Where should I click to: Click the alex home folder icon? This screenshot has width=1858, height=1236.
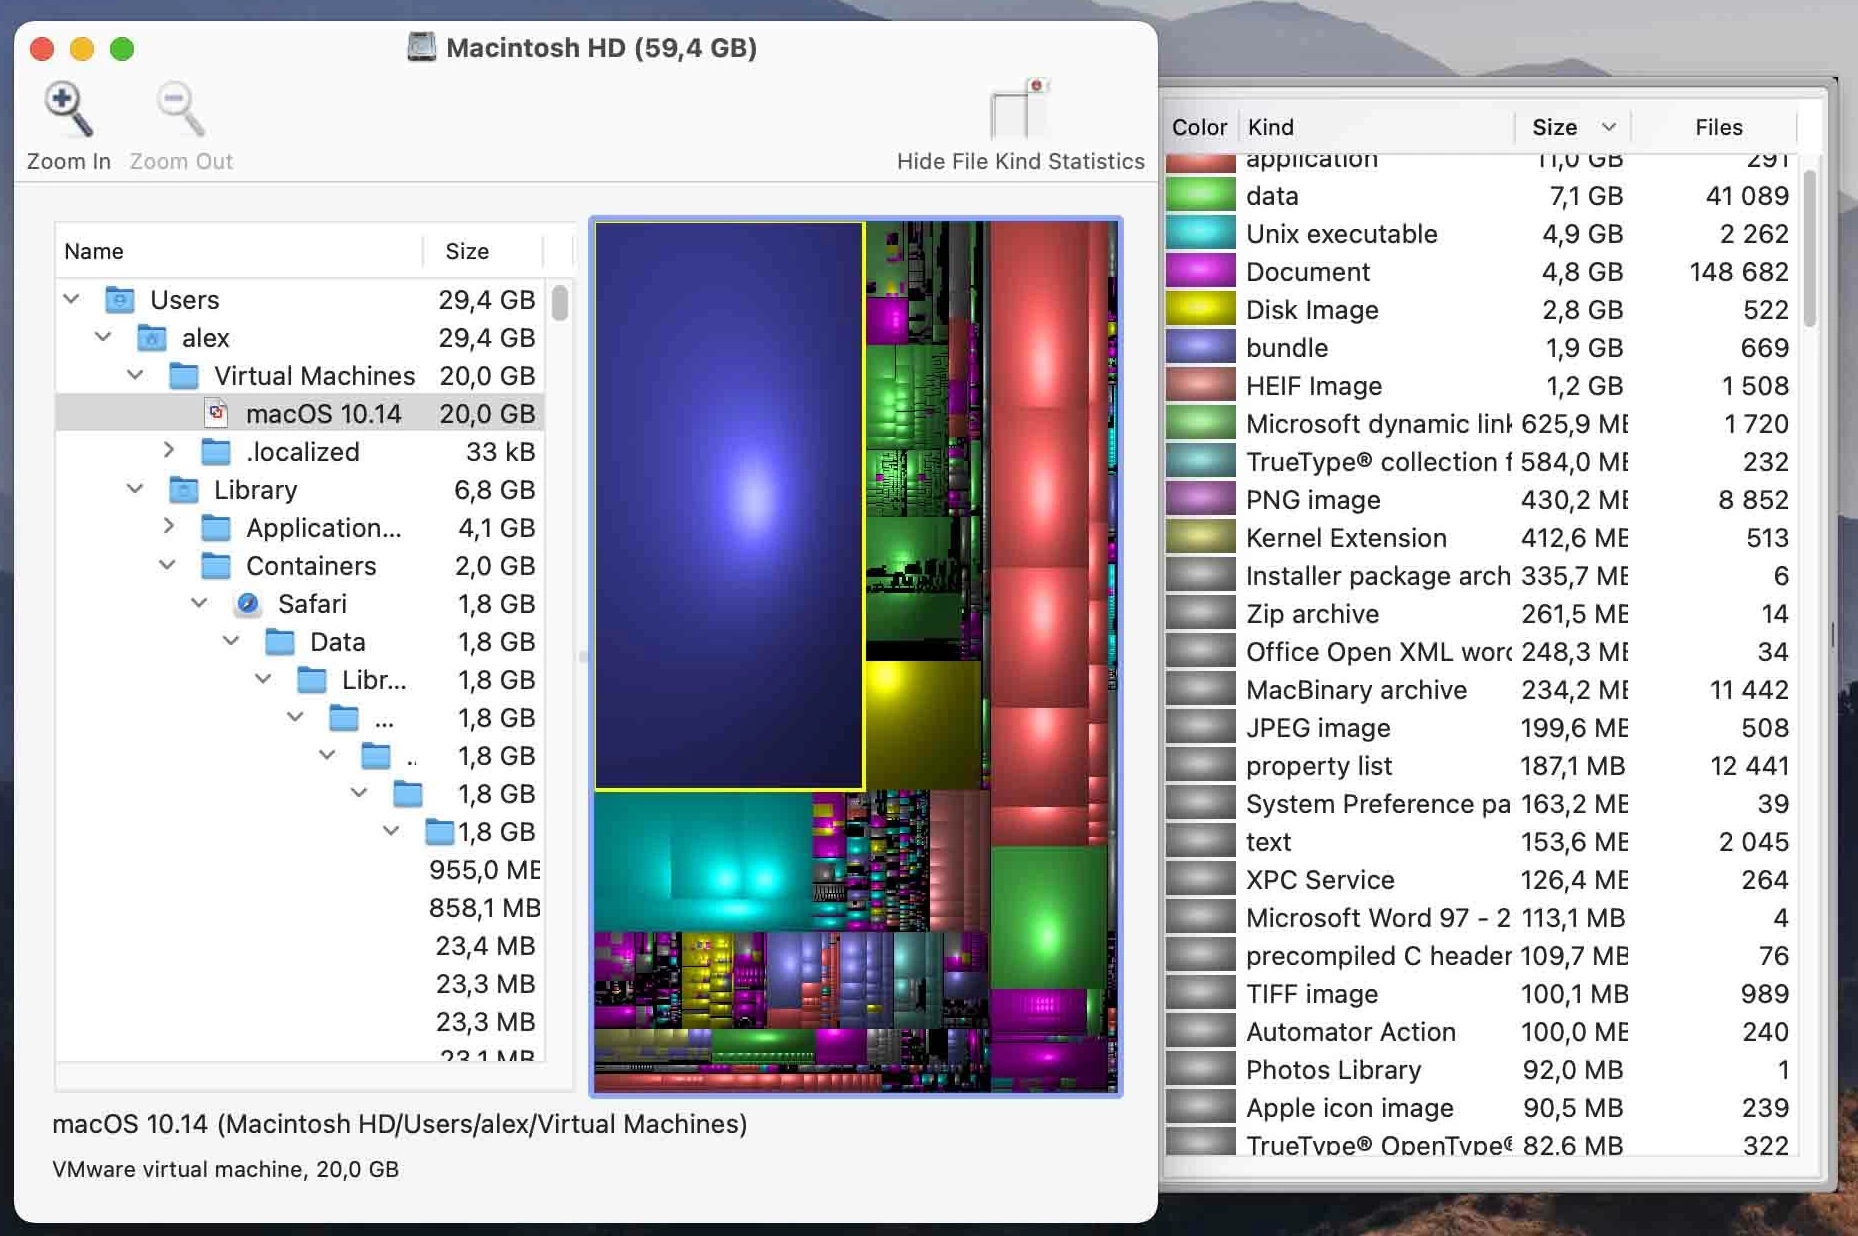(152, 338)
